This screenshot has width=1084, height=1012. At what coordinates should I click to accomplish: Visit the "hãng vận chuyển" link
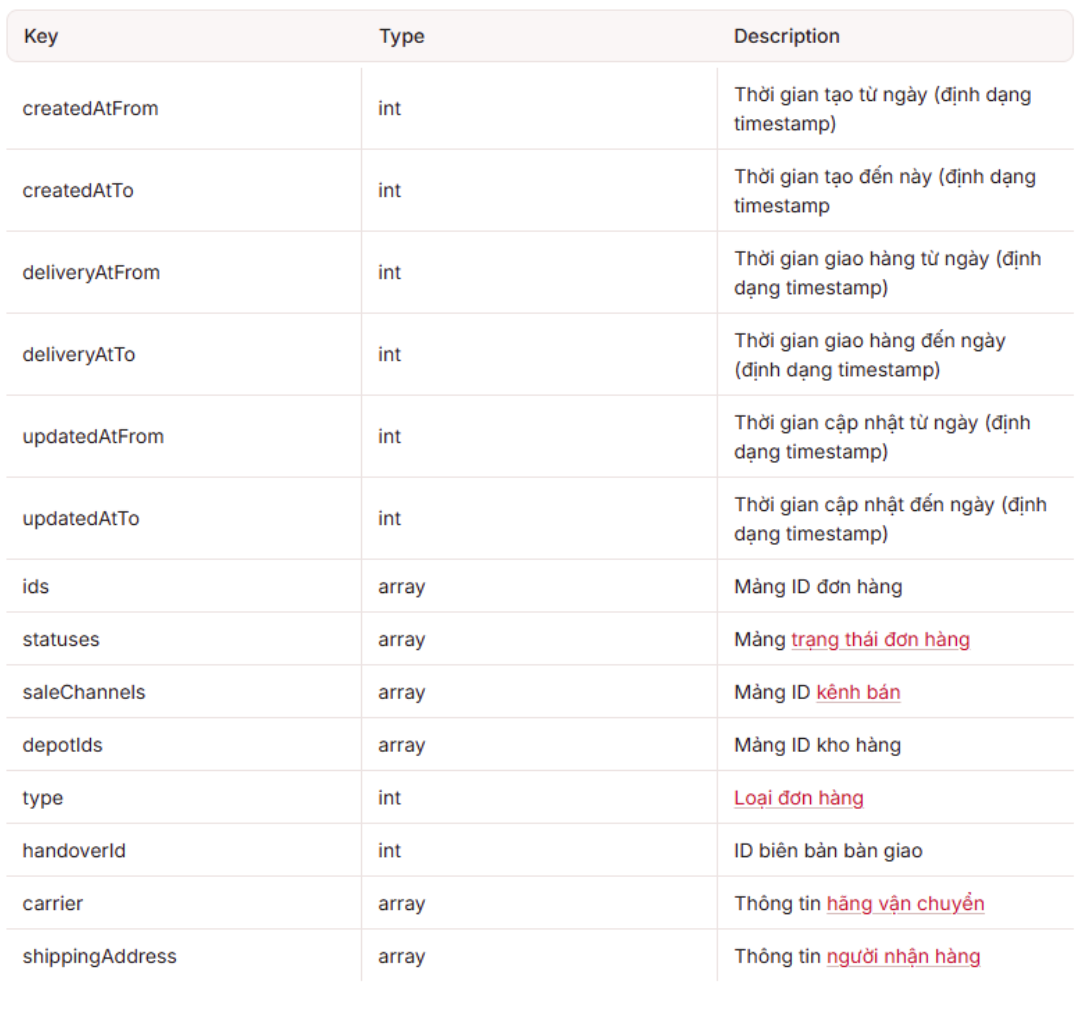point(905,904)
